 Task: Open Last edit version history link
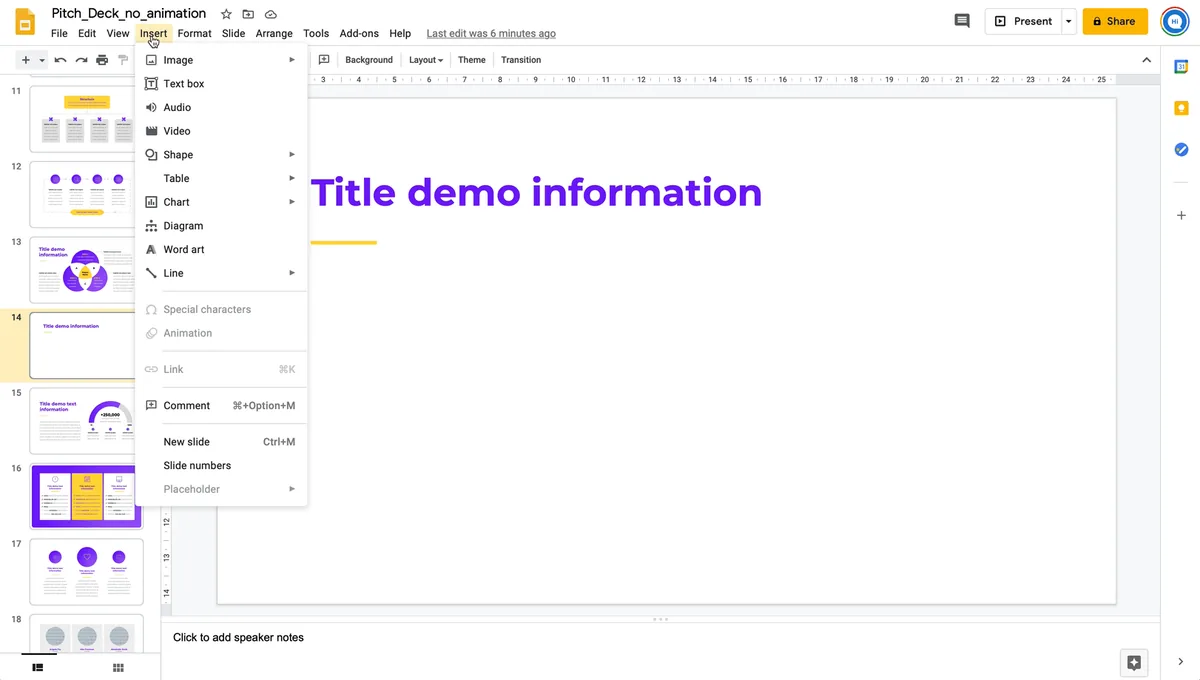click(x=491, y=33)
